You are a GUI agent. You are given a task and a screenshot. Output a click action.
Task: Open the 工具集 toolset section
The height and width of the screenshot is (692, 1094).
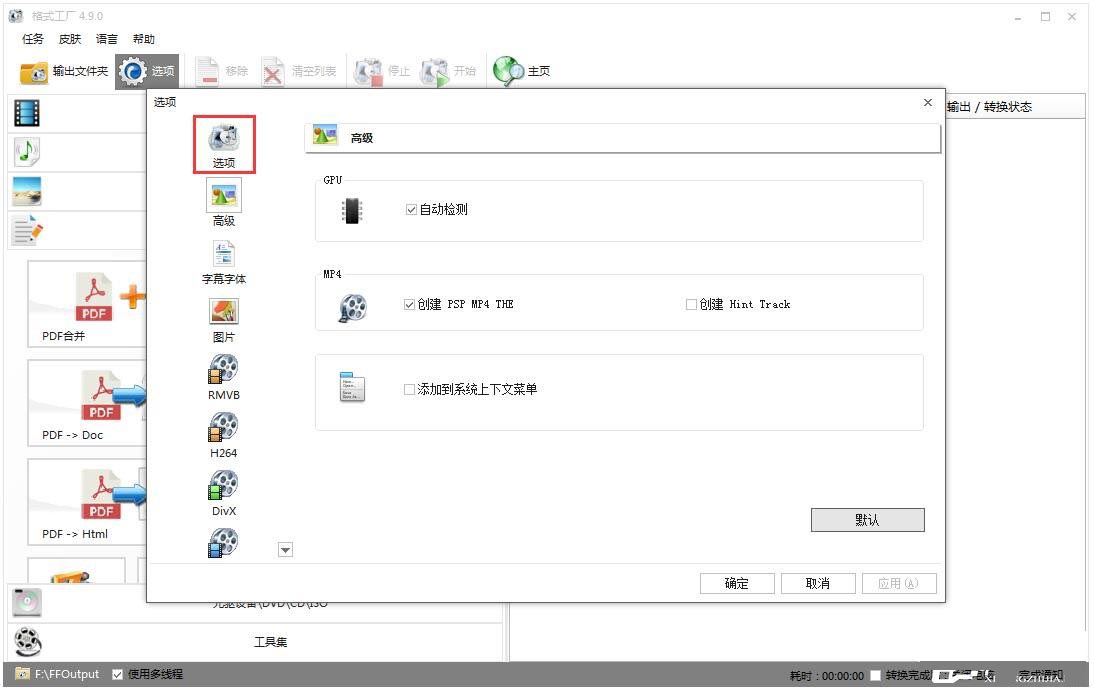[270, 642]
